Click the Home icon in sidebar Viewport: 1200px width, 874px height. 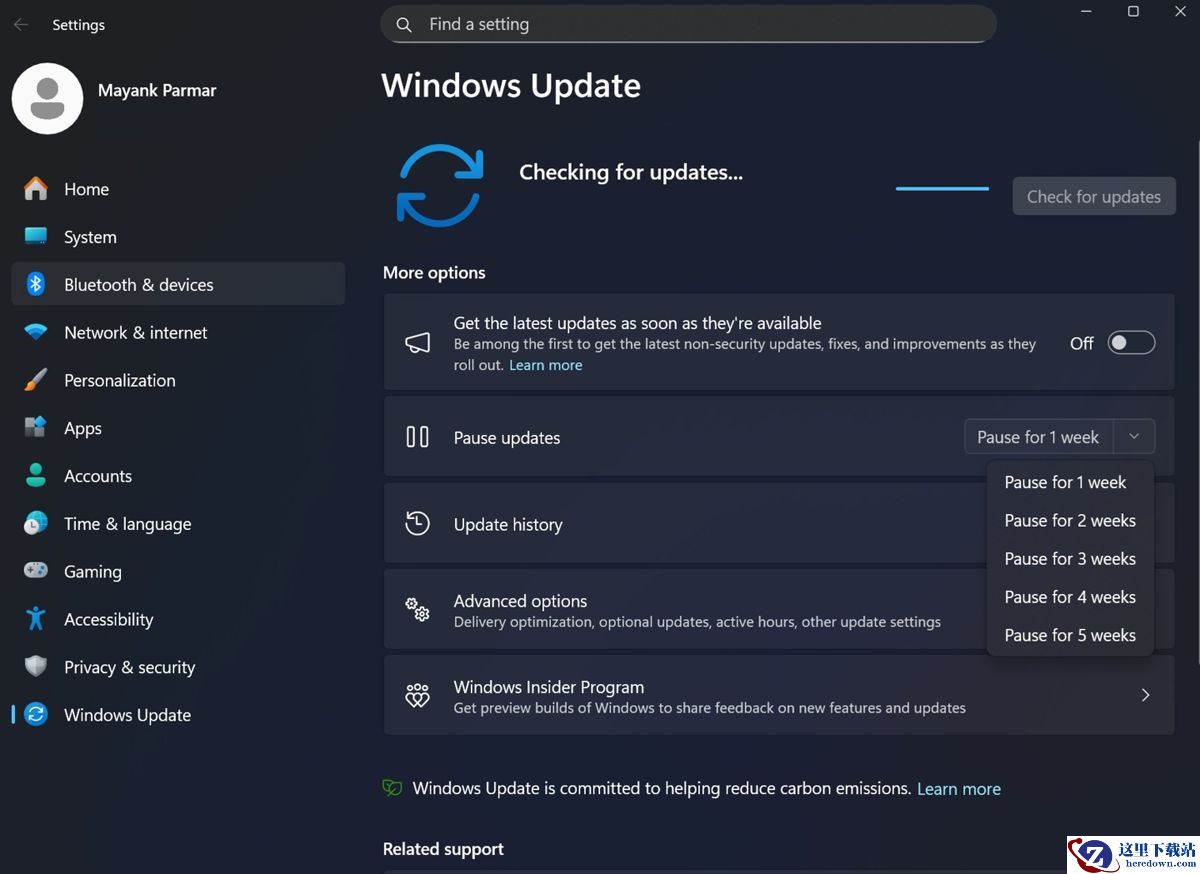[36, 189]
